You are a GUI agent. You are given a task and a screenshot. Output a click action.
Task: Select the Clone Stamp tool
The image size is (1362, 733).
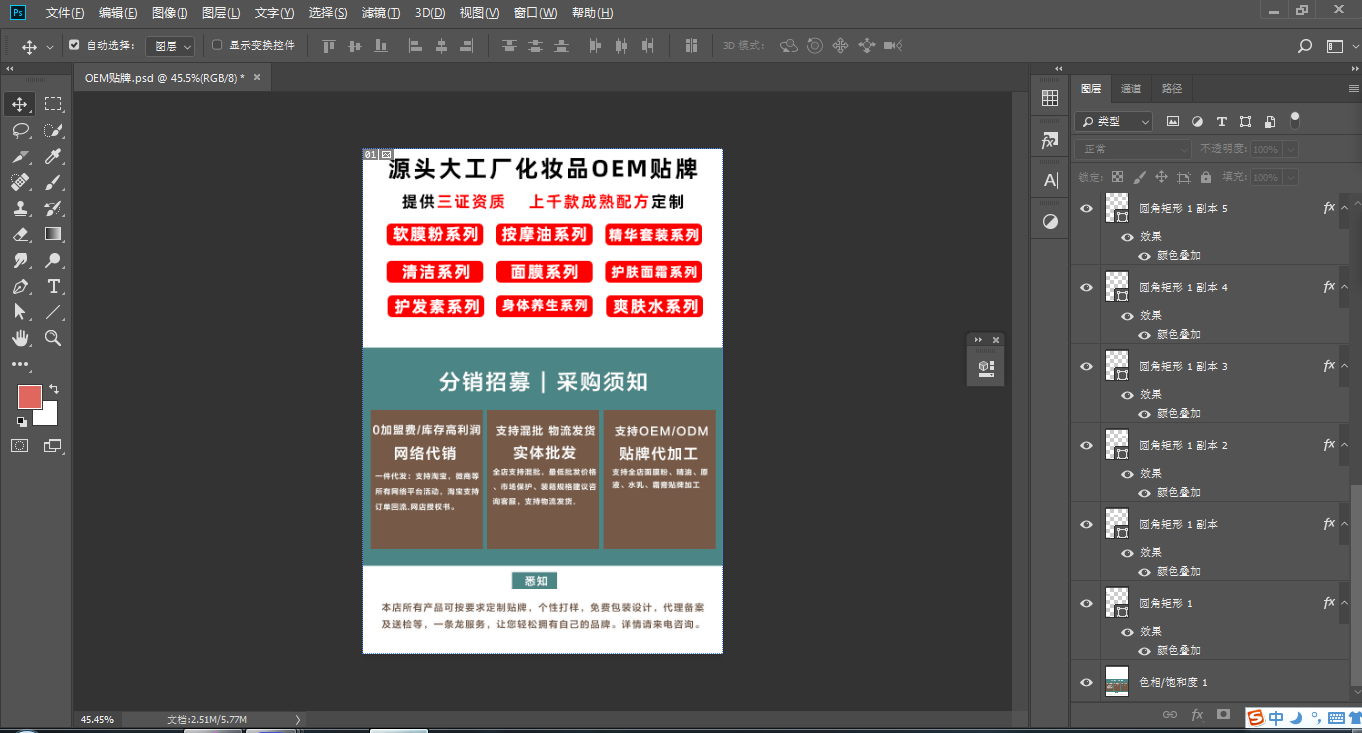20,208
